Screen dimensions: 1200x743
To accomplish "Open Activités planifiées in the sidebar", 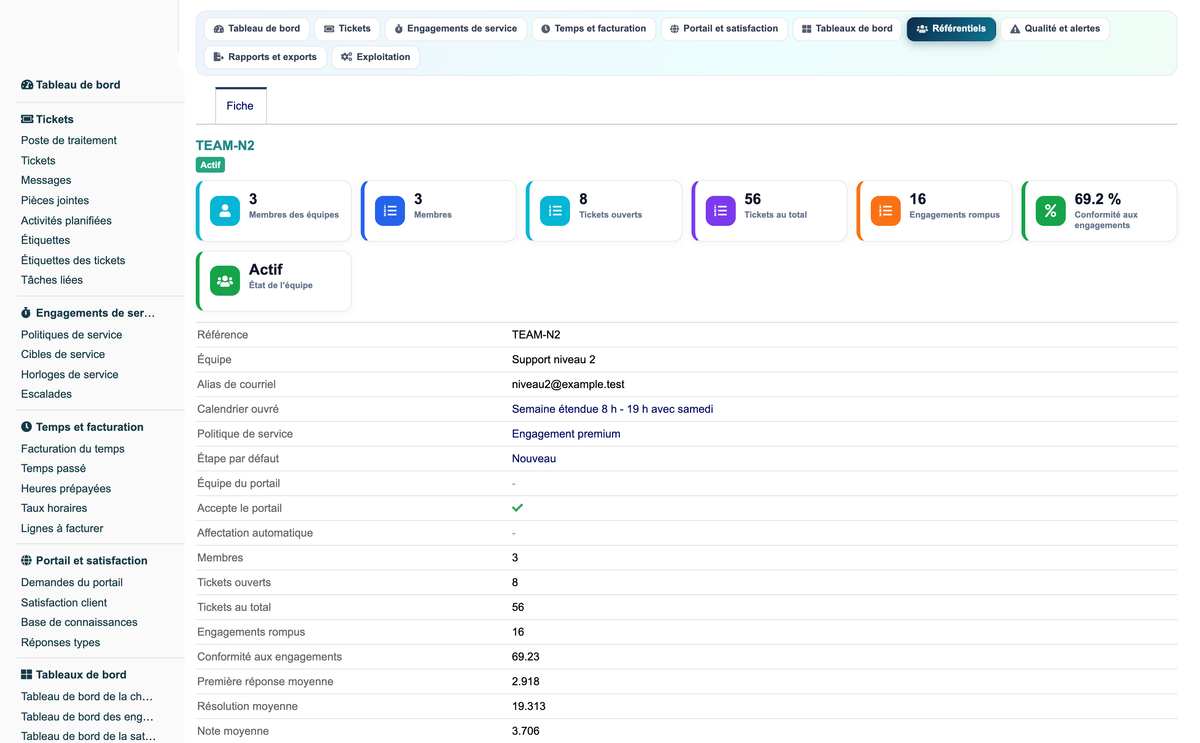I will [66, 221].
